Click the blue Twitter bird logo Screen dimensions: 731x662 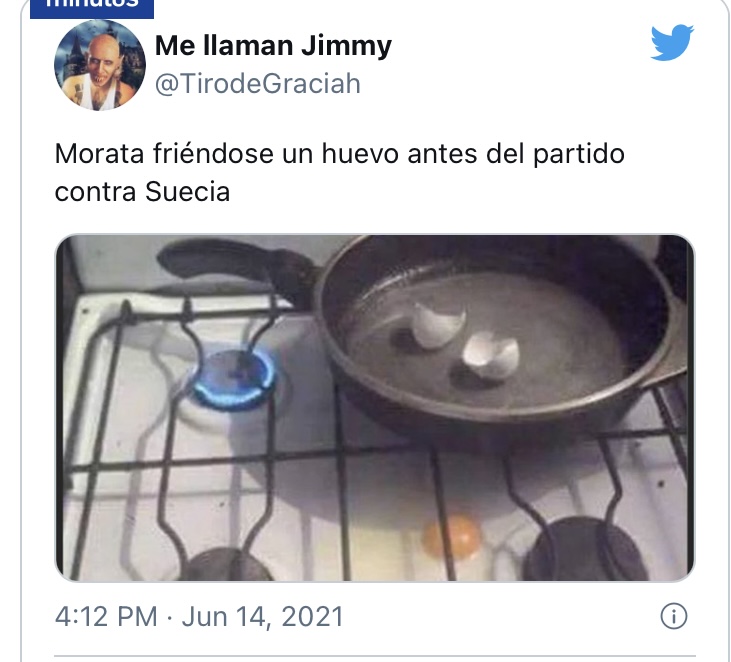672,42
